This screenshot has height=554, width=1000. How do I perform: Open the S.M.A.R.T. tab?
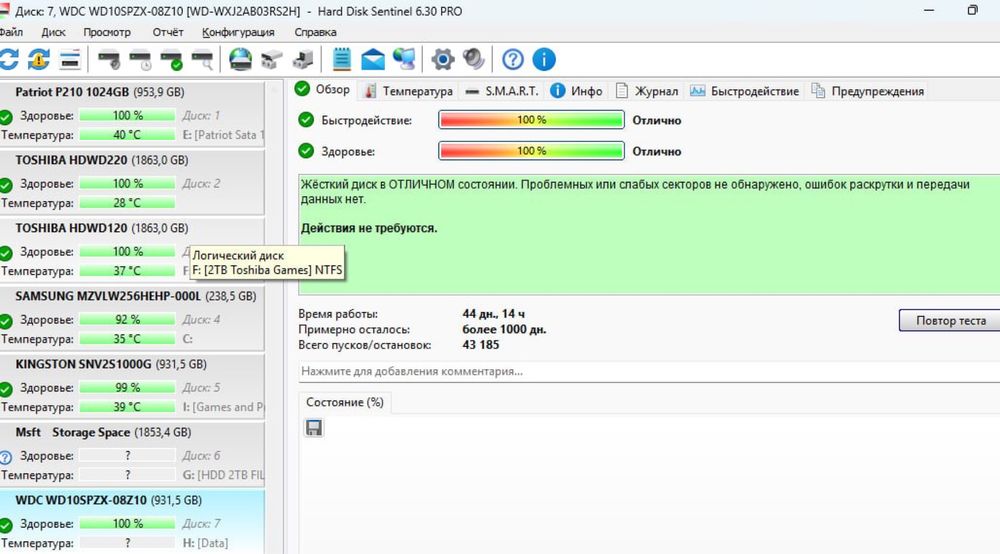502,91
